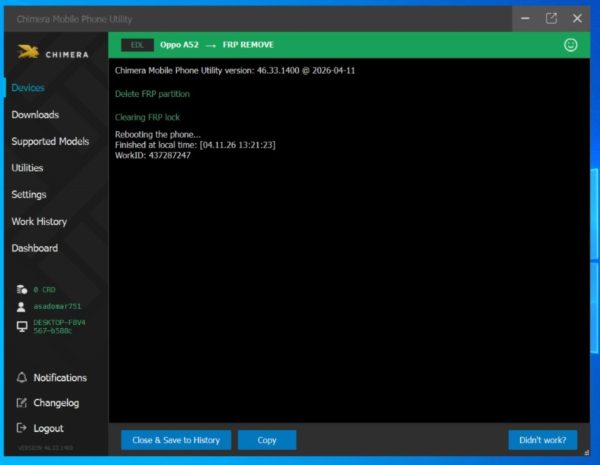This screenshot has height=465, width=600.
Task: Click the credits coin icon beside 0 CRD
Action: (22, 290)
